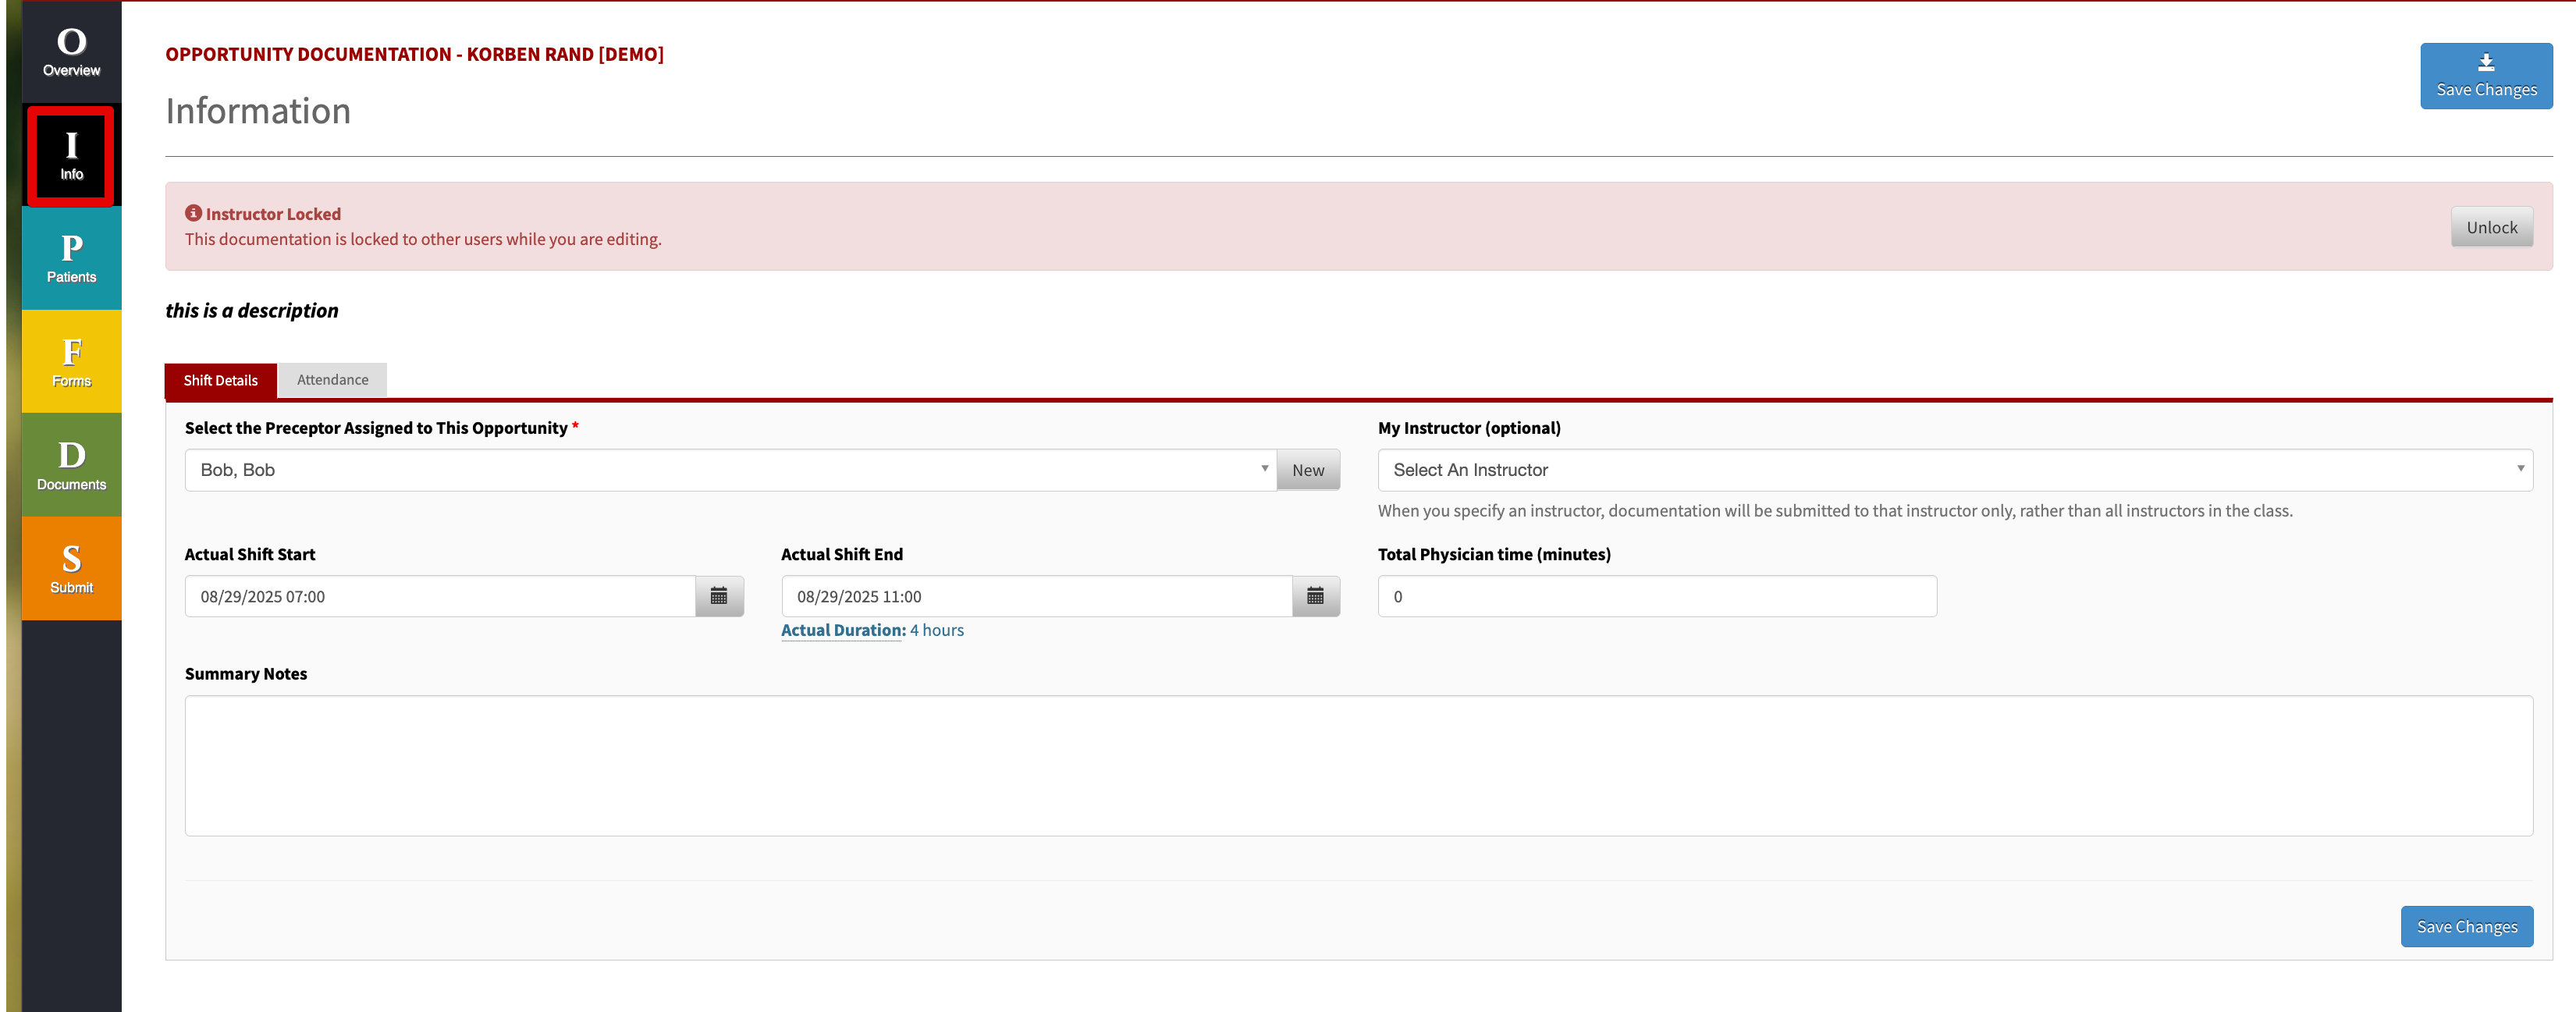Open the Overview sidebar icon
The height and width of the screenshot is (1012, 2576).
tap(71, 52)
